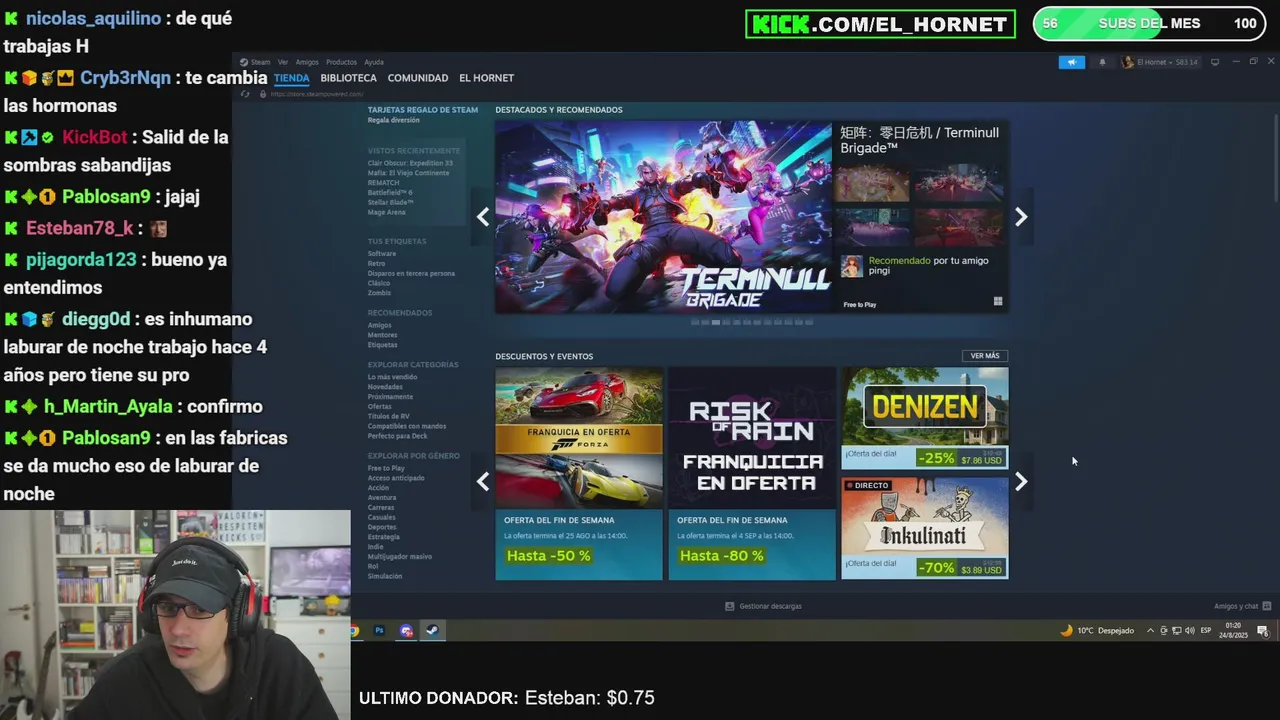Open the REMATCH recently viewed link
This screenshot has height=720, width=1280.
coord(383,183)
